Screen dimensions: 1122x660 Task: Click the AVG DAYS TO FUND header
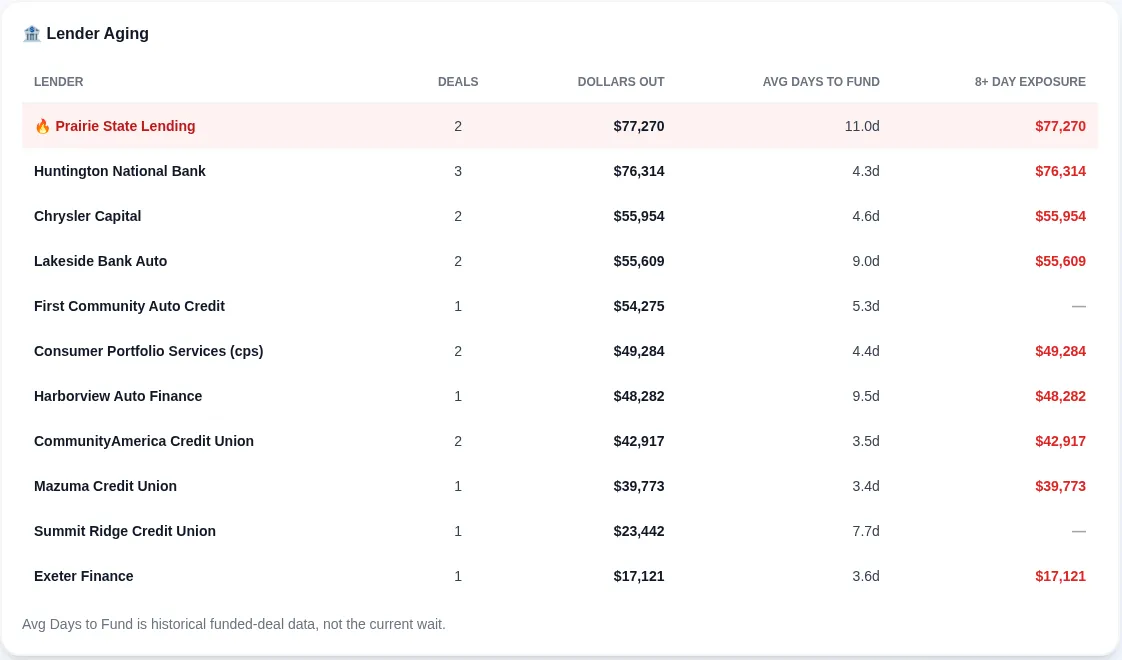821,82
